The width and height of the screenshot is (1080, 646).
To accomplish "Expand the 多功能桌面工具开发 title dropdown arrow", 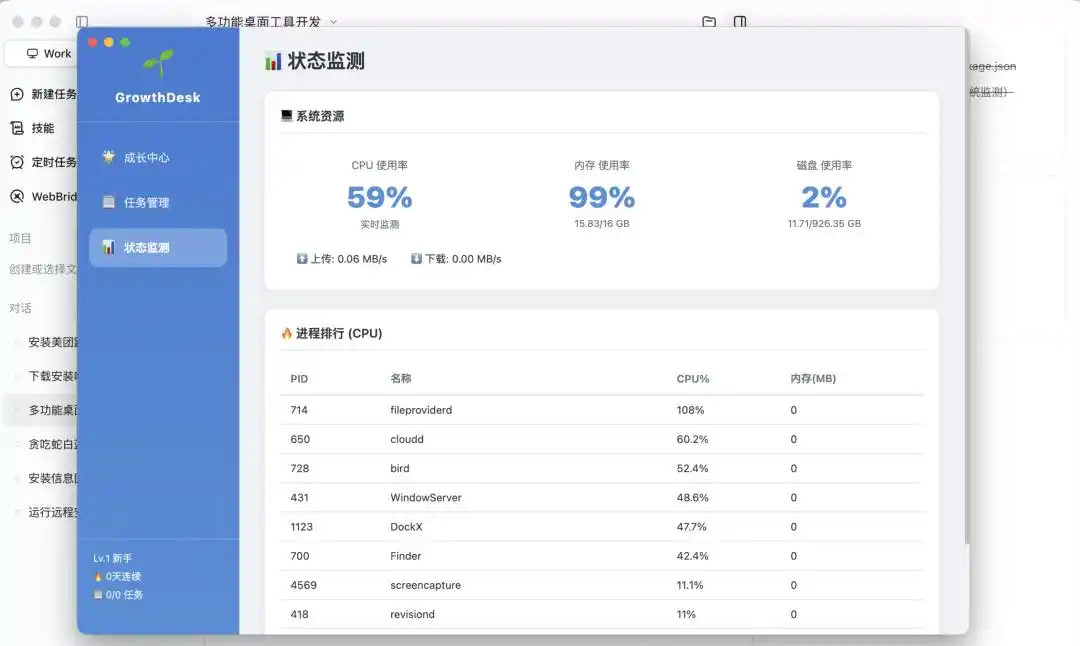I will 333,22.
